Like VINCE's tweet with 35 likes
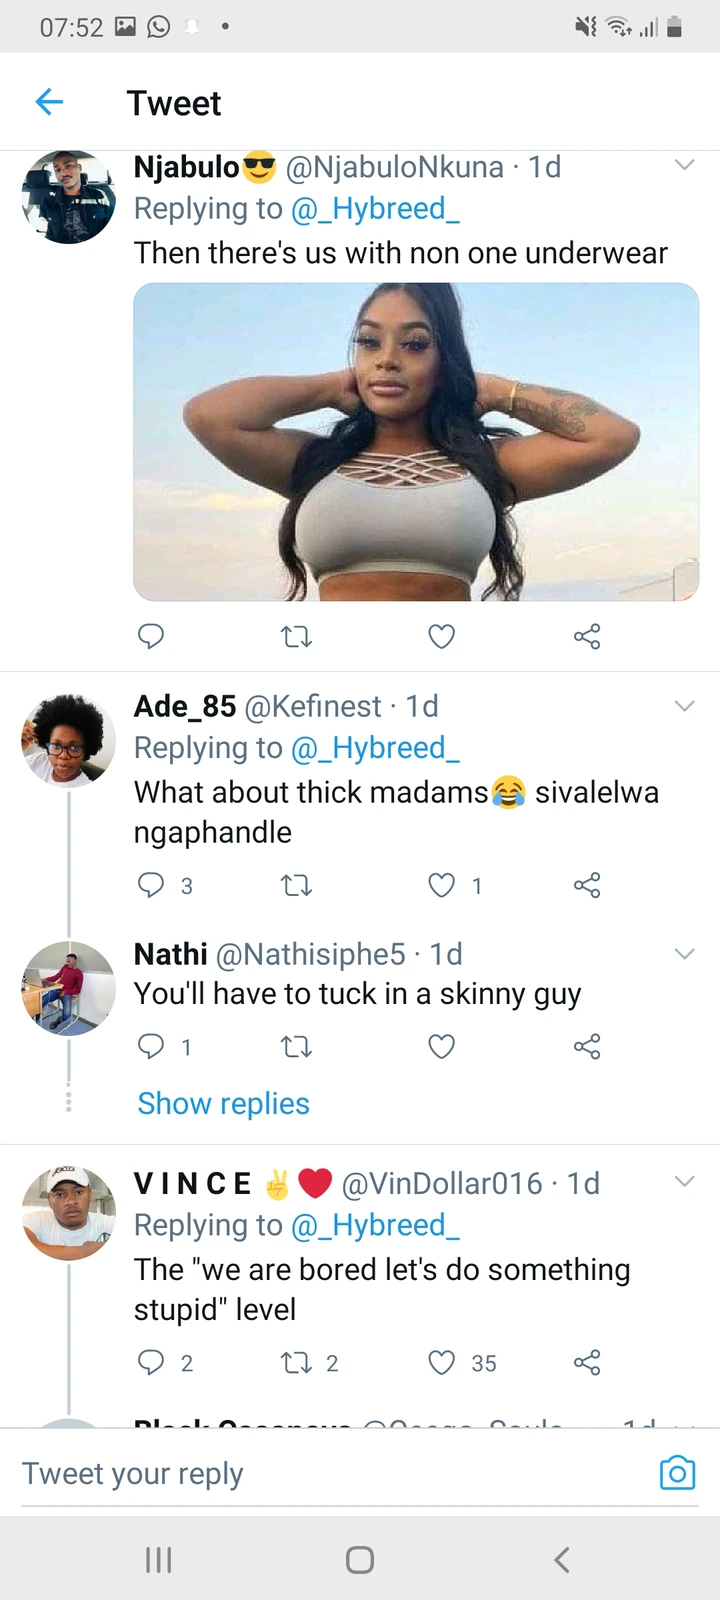Viewport: 720px width, 1600px height. (441, 1362)
